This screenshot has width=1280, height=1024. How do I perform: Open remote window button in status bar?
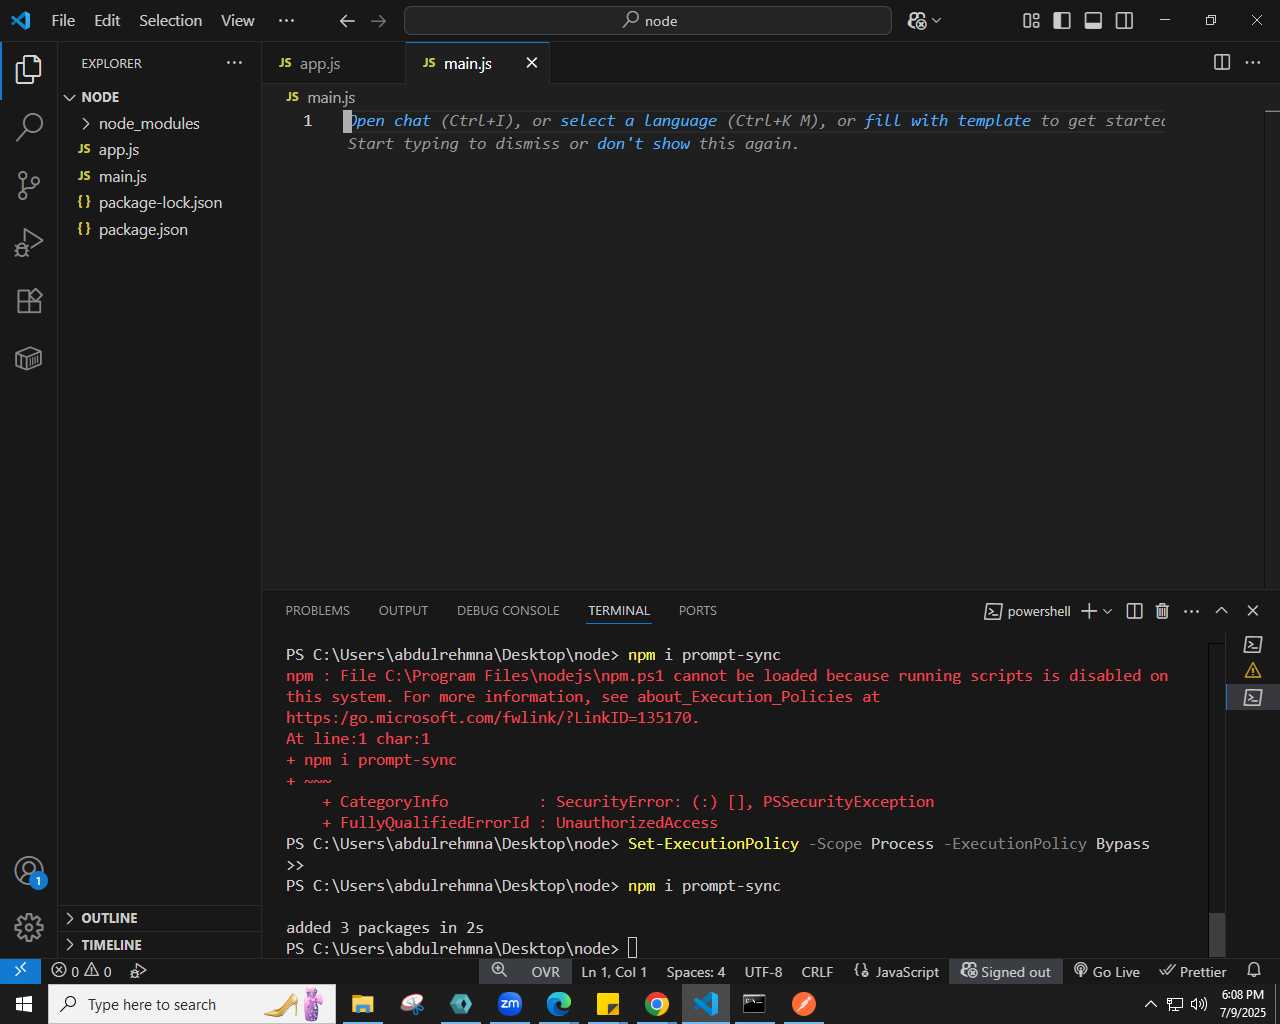pos(20,971)
